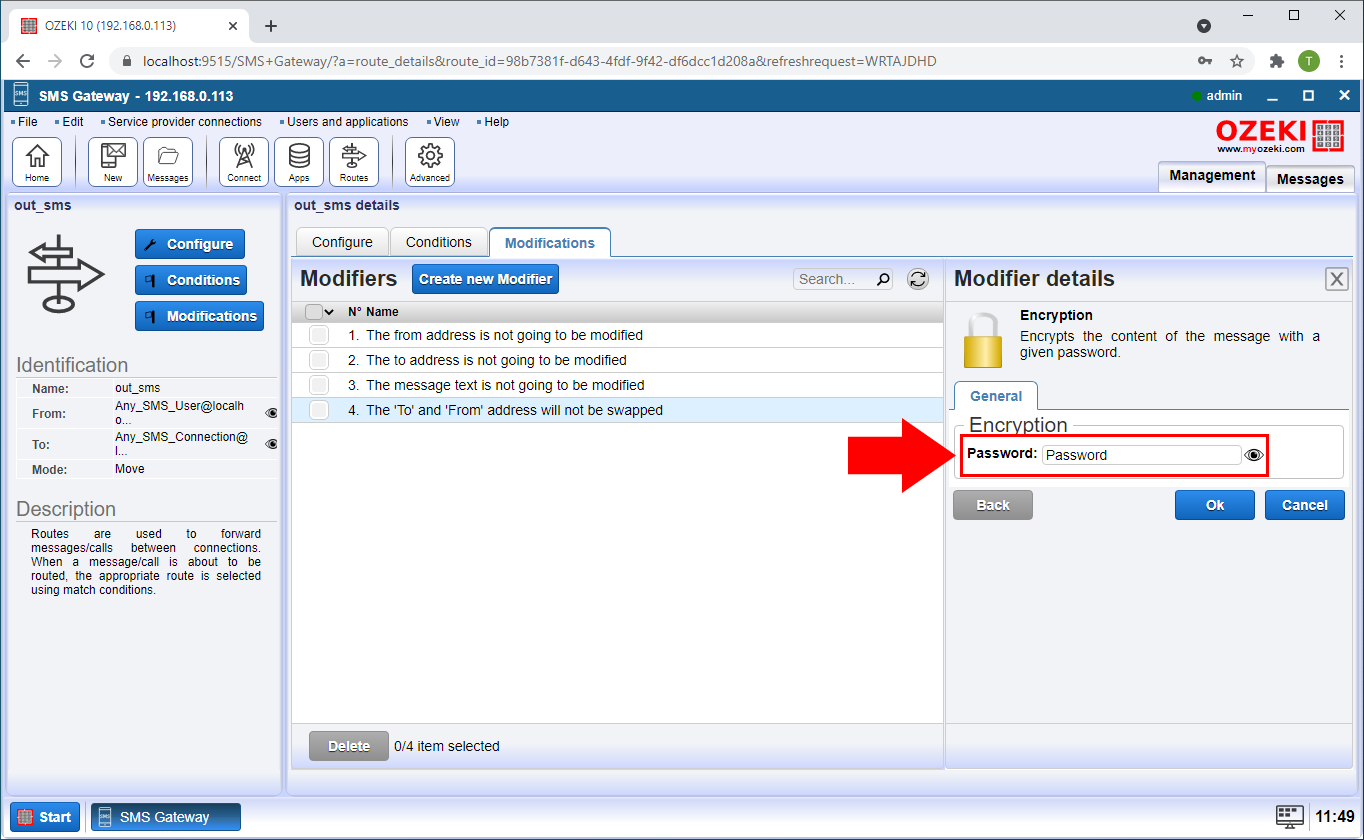Click the OZEKI logo
1364x840 pixels.
coord(1279,135)
